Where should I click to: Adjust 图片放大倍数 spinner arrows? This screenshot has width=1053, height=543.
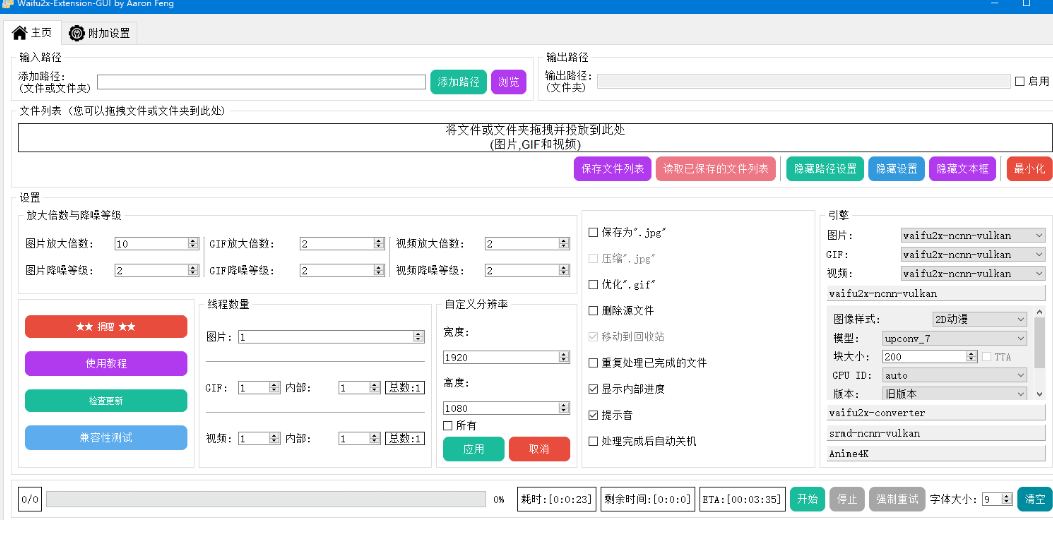193,244
